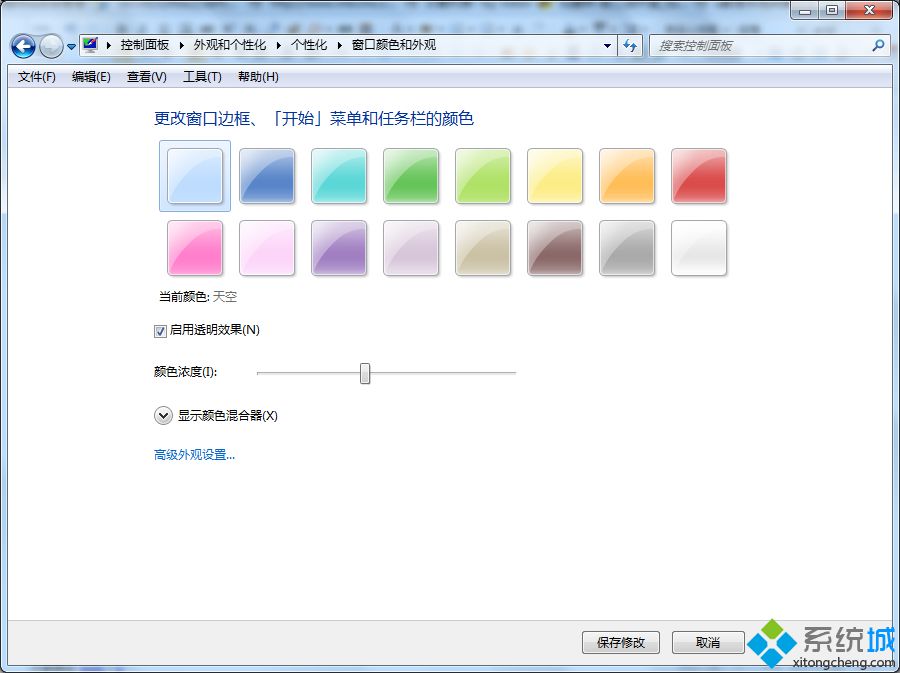Select the orange color swatch
The height and width of the screenshot is (673, 900).
[x=627, y=176]
